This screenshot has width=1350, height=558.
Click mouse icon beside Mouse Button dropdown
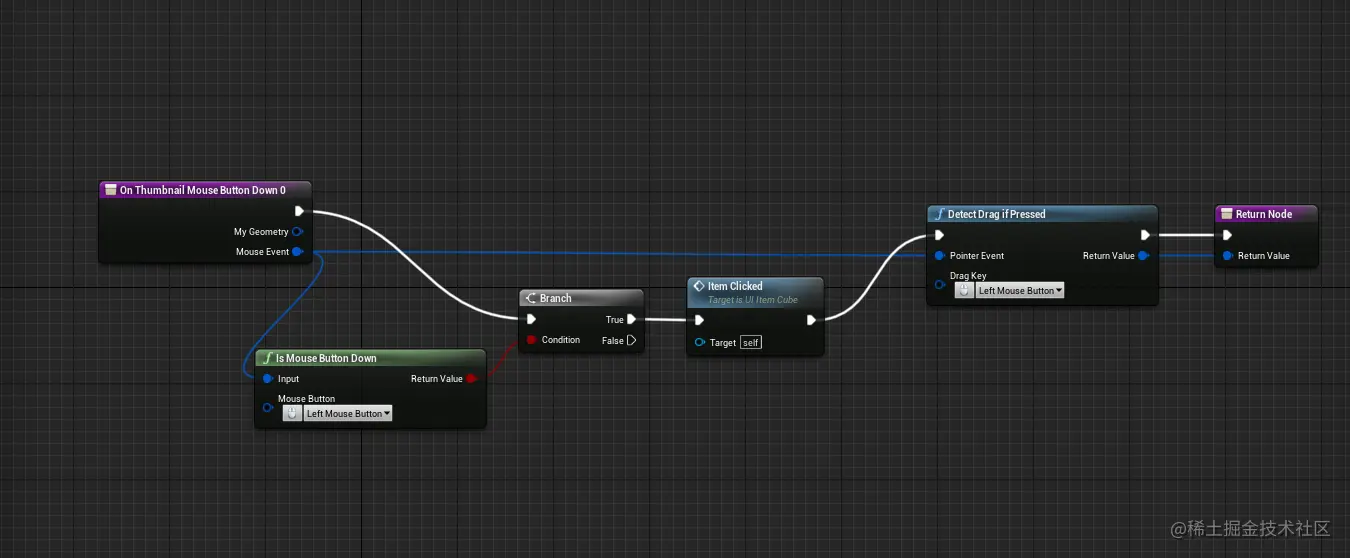[x=292, y=413]
